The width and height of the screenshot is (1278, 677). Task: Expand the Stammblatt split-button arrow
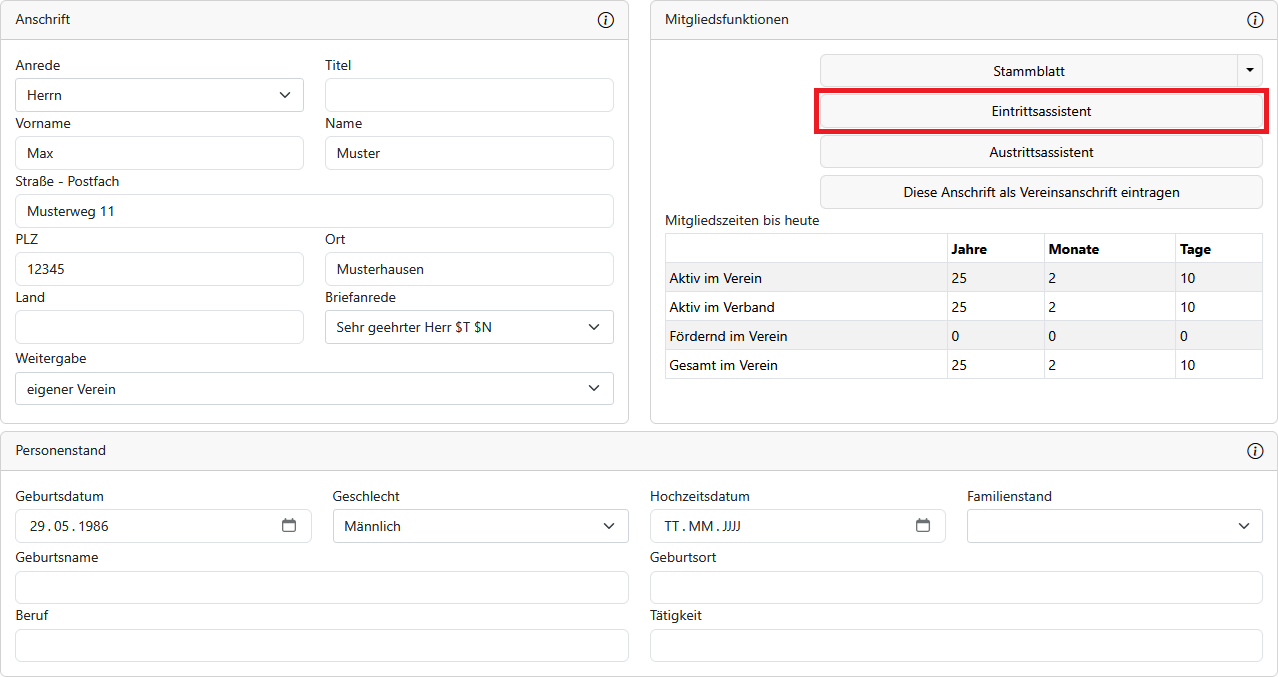tap(1250, 71)
